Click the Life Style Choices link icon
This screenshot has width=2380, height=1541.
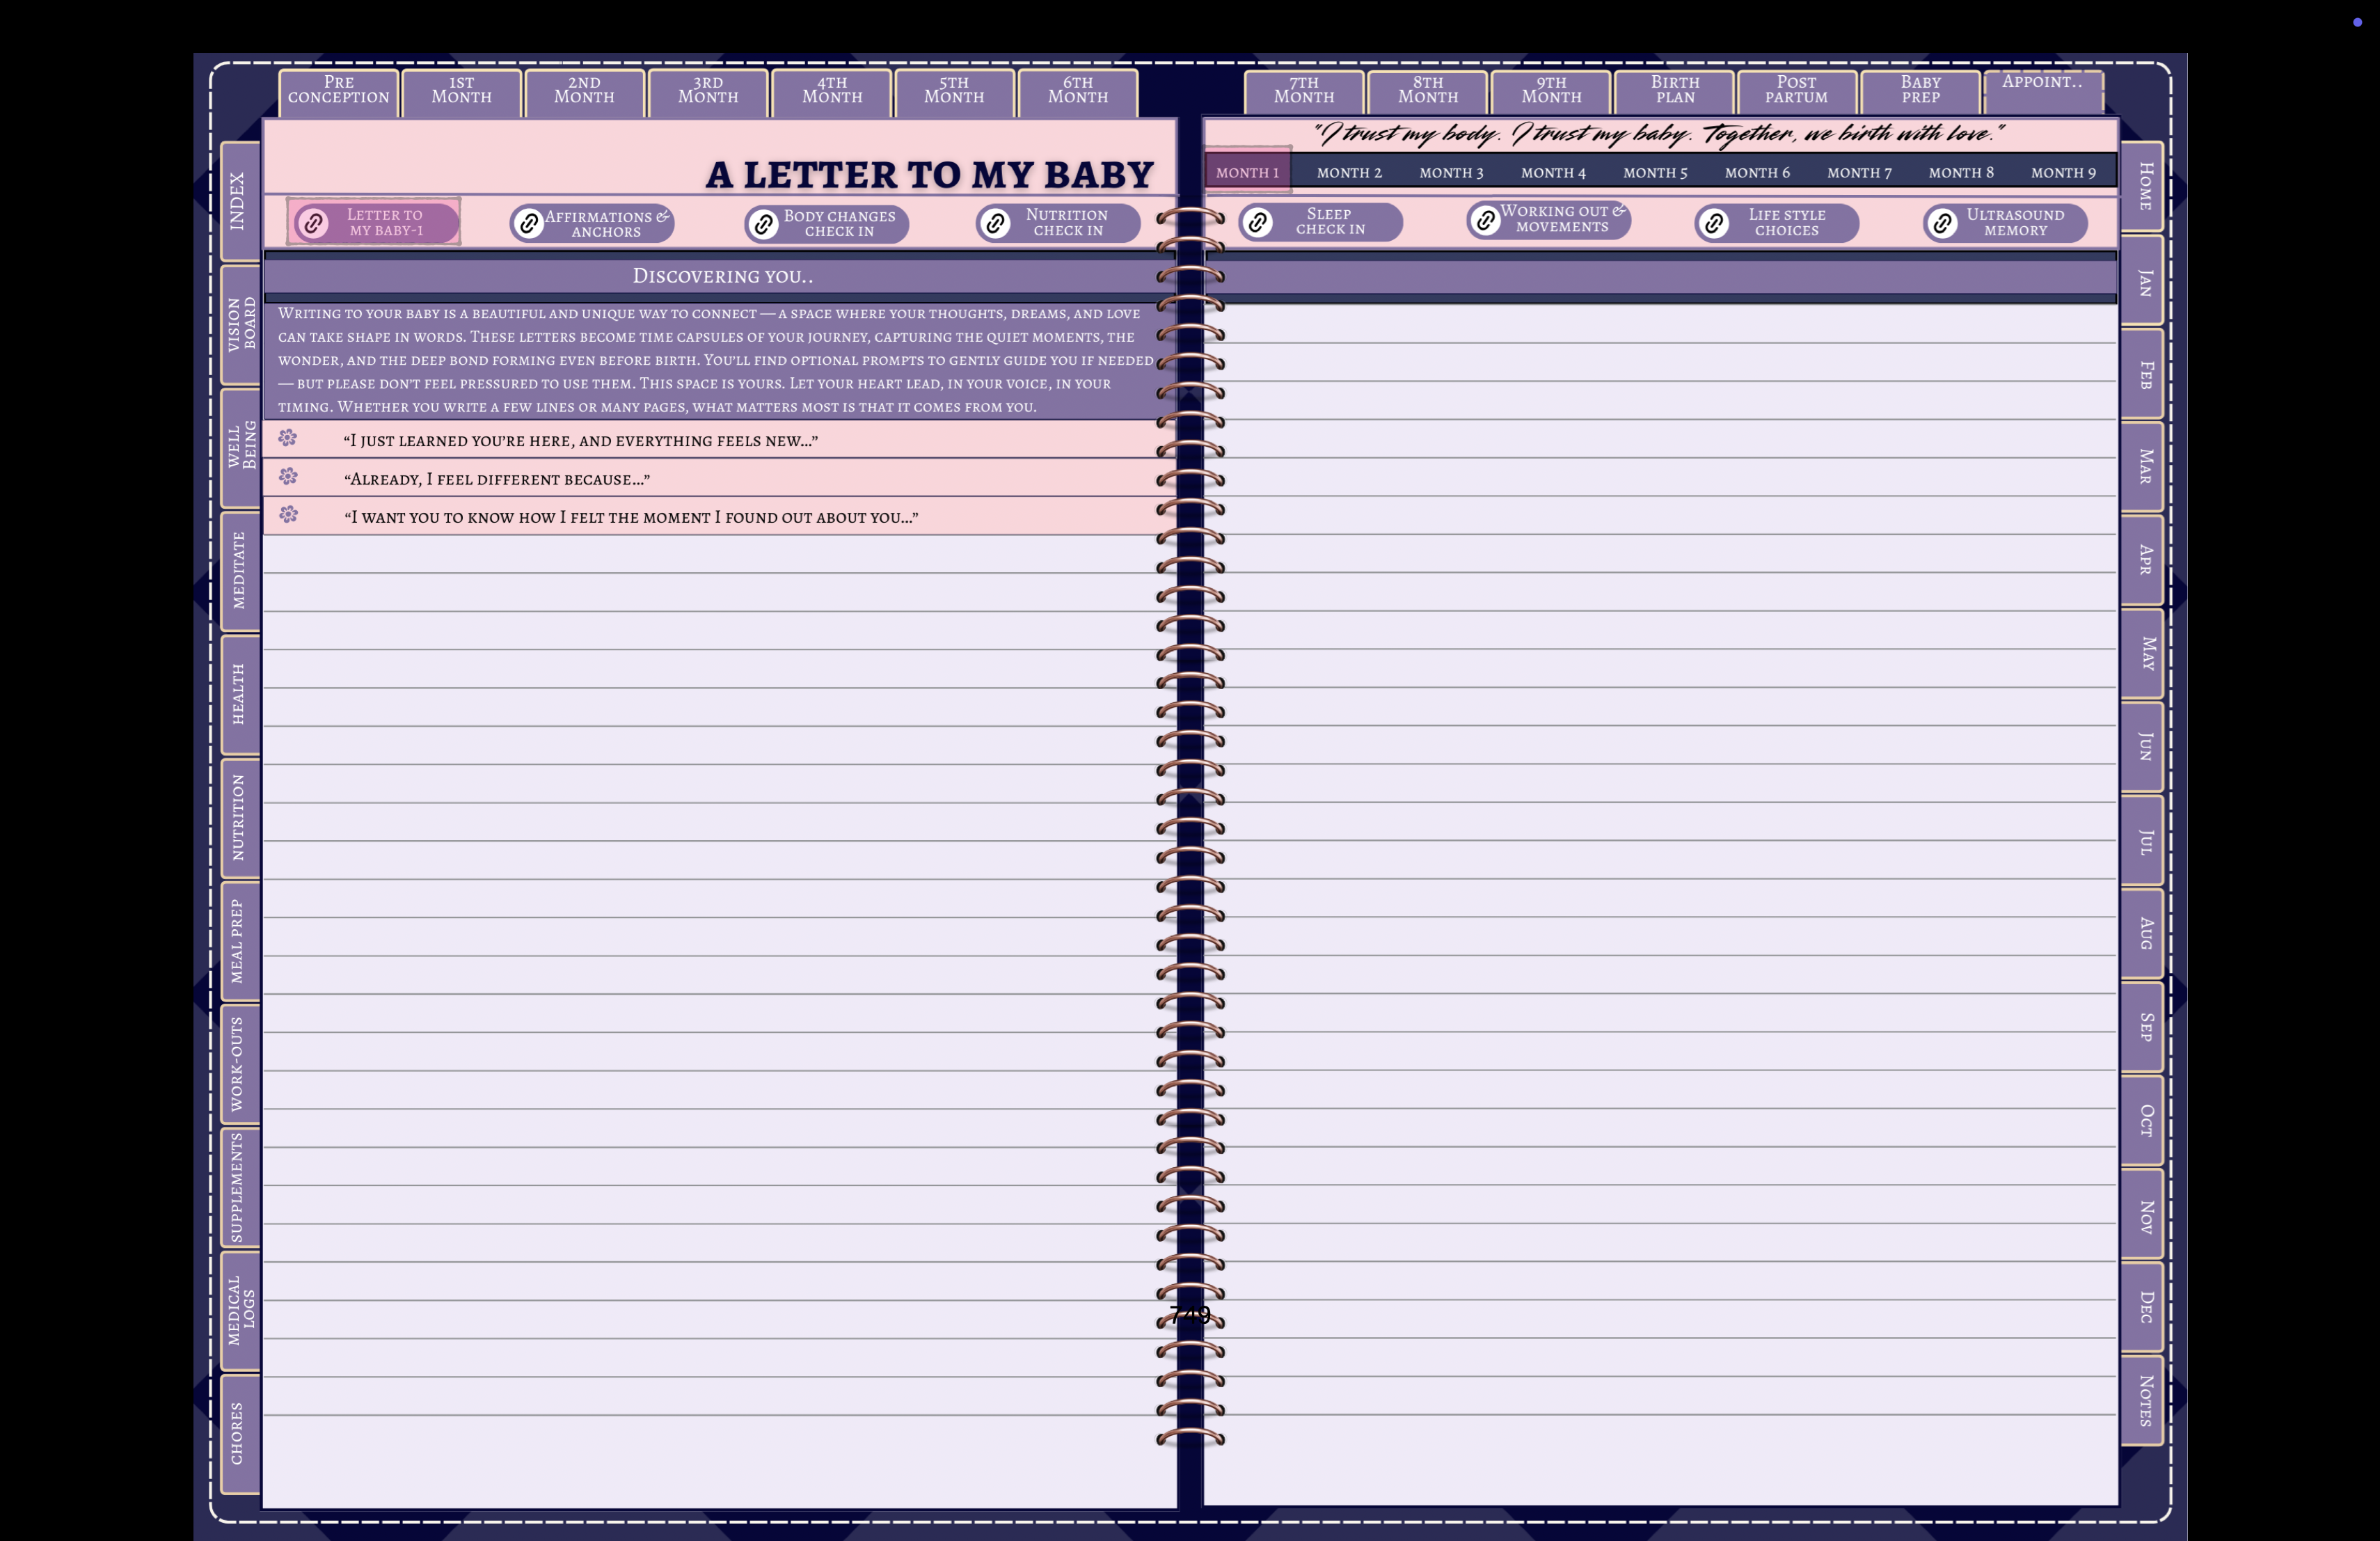pyautogui.click(x=1714, y=223)
